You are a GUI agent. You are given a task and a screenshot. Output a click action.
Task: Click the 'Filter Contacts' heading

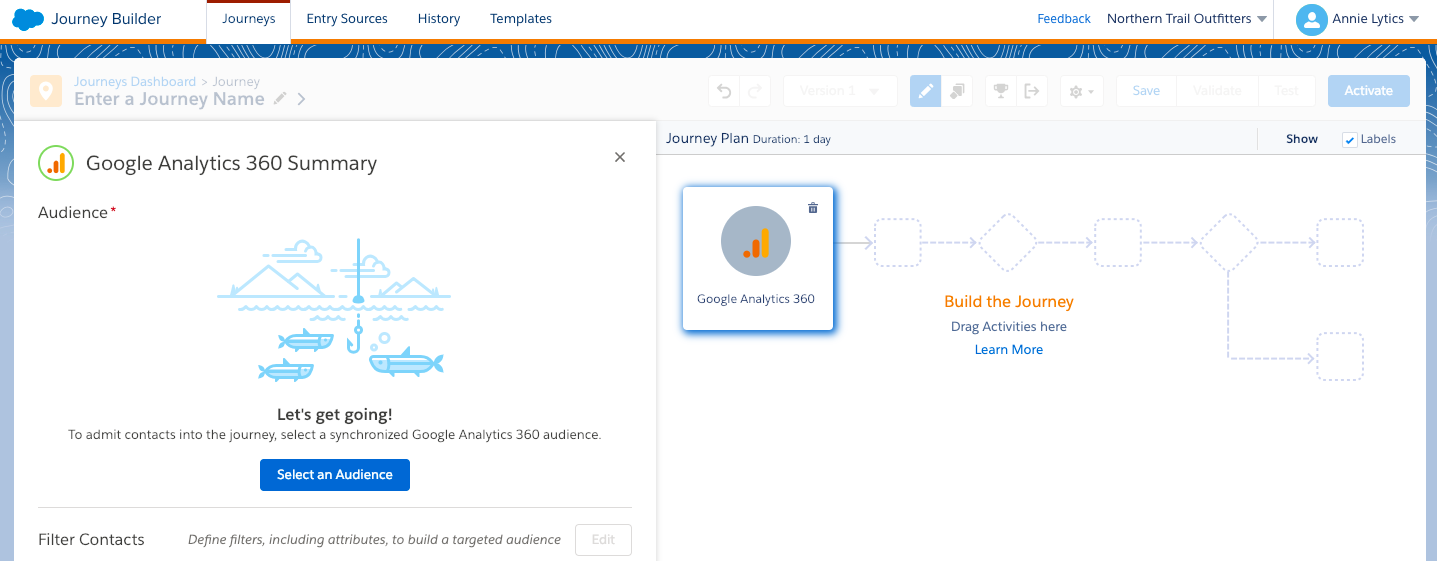pos(91,540)
